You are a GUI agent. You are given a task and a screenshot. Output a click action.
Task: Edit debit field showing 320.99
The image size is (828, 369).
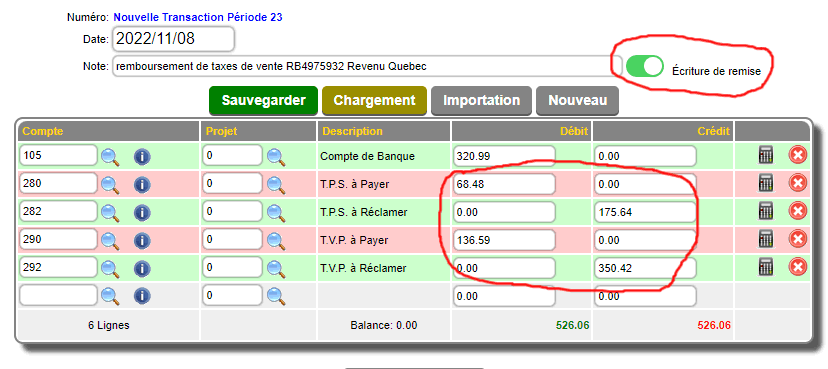[504, 157]
